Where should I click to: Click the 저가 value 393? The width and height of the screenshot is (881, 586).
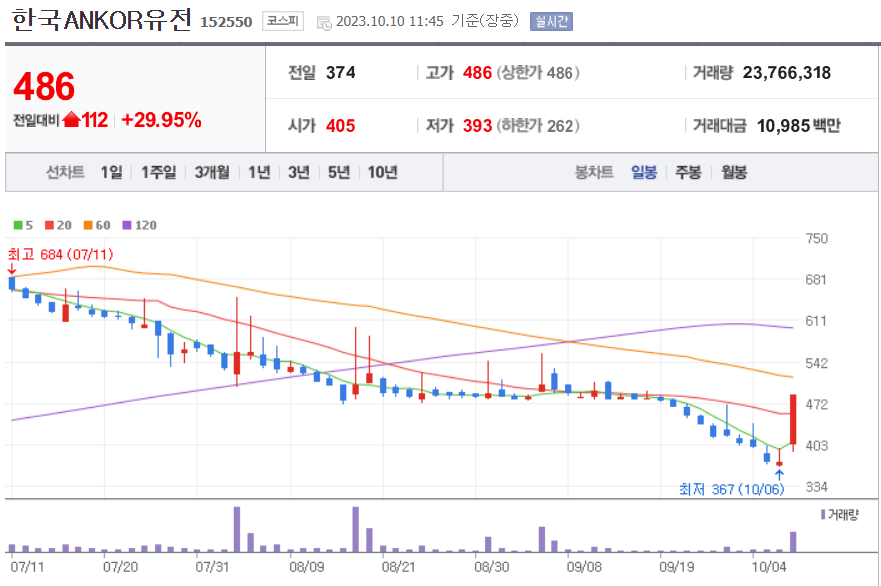pos(477,125)
